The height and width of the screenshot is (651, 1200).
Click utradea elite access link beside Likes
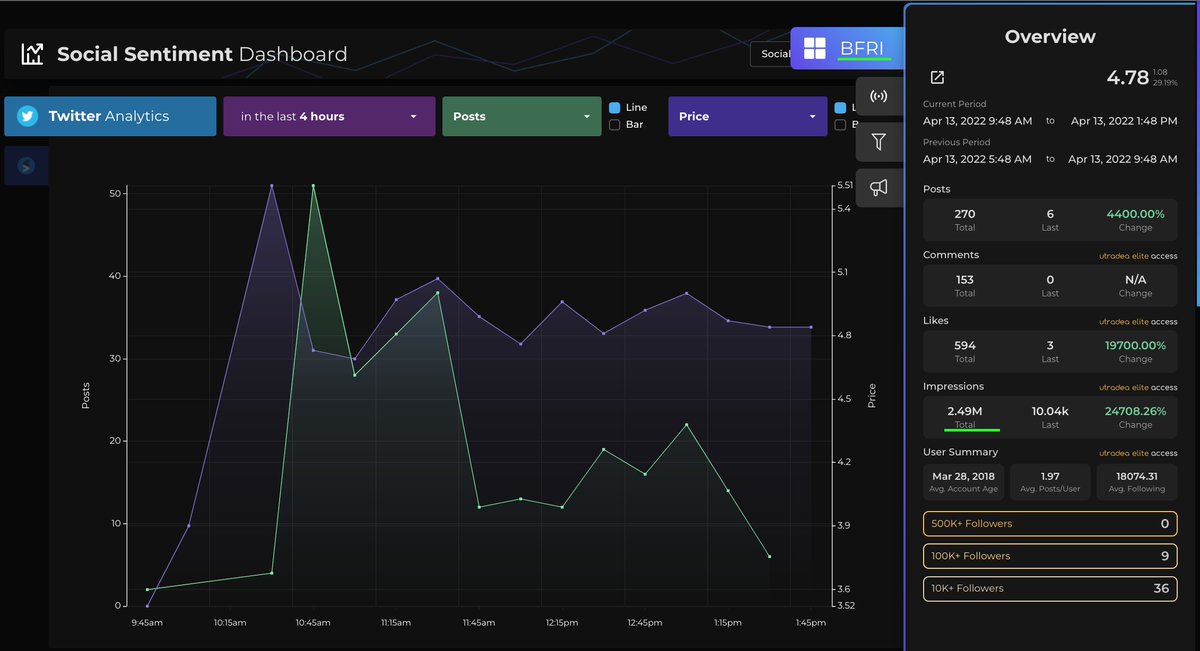tap(1139, 322)
